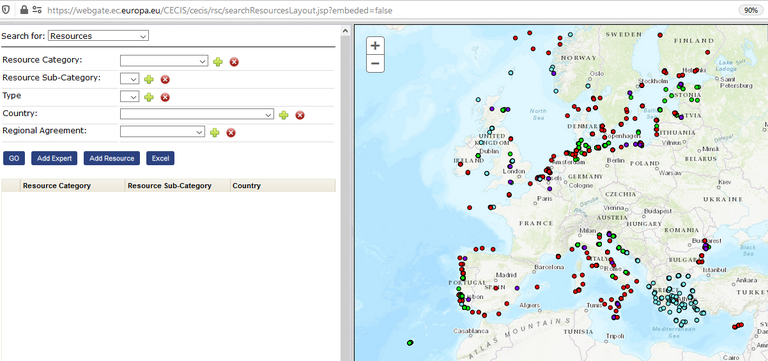Sort by Resource Category column header
This screenshot has height=361, width=768.
pyautogui.click(x=57, y=186)
